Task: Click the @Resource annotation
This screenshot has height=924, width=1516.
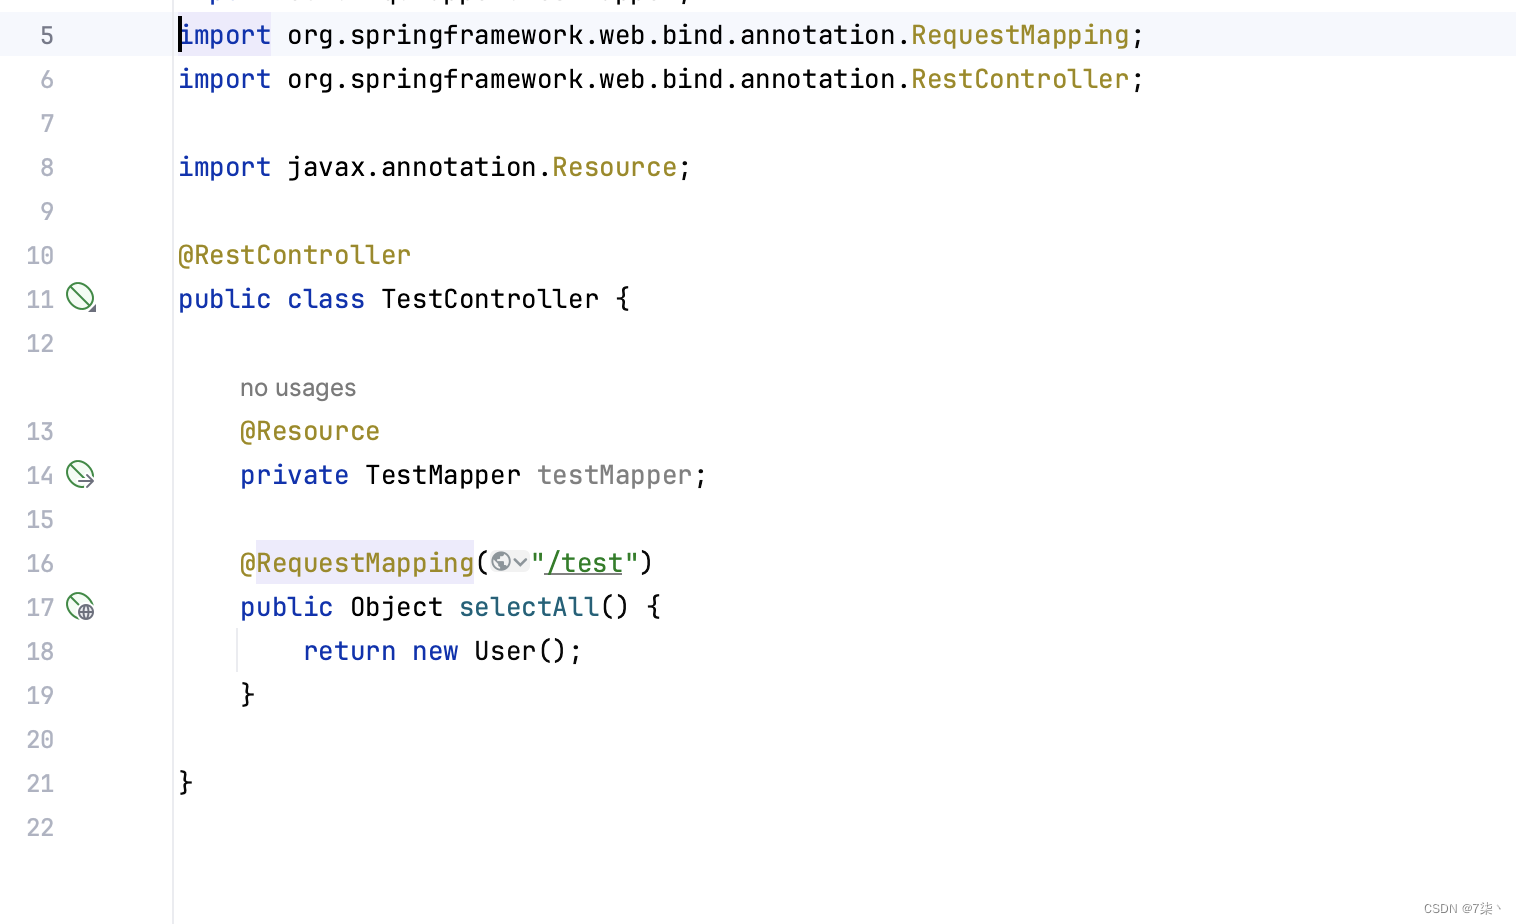Action: pos(310,431)
